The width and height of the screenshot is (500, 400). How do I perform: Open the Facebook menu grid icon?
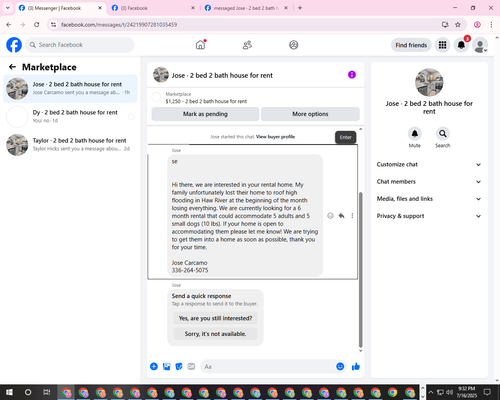(442, 45)
